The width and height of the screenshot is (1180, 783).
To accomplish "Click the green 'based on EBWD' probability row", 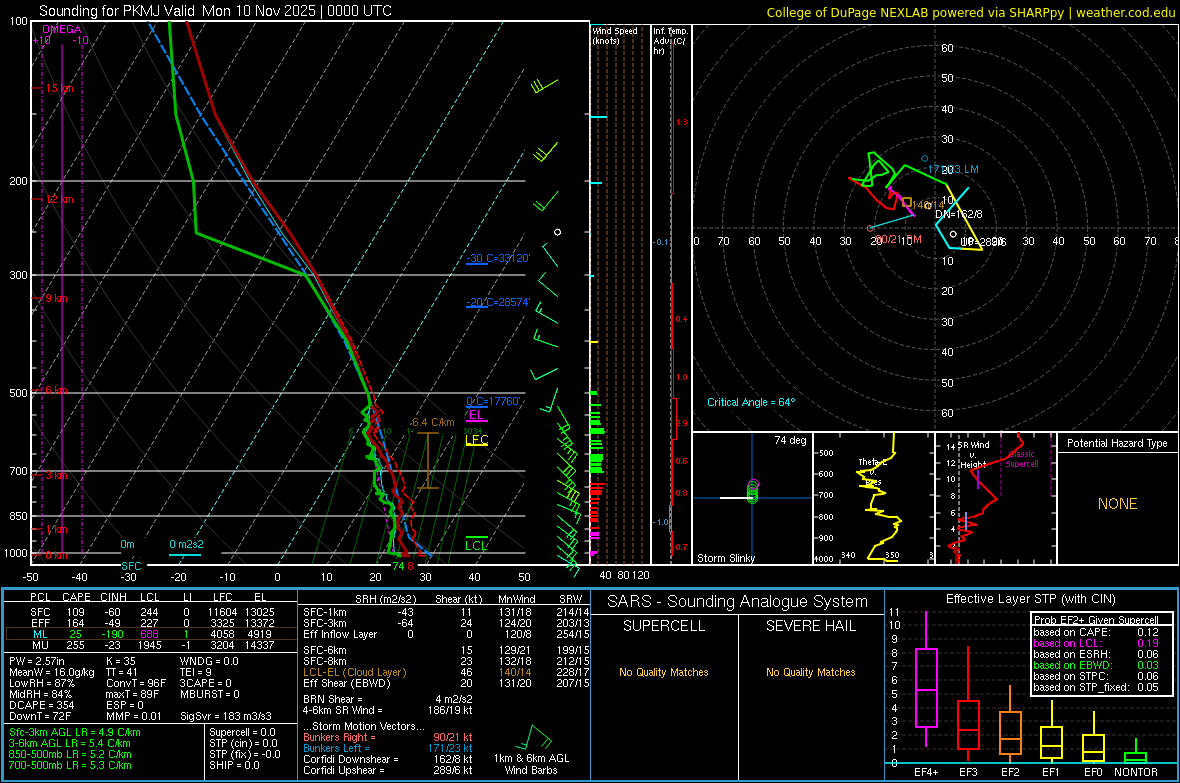I will [x=1096, y=665].
